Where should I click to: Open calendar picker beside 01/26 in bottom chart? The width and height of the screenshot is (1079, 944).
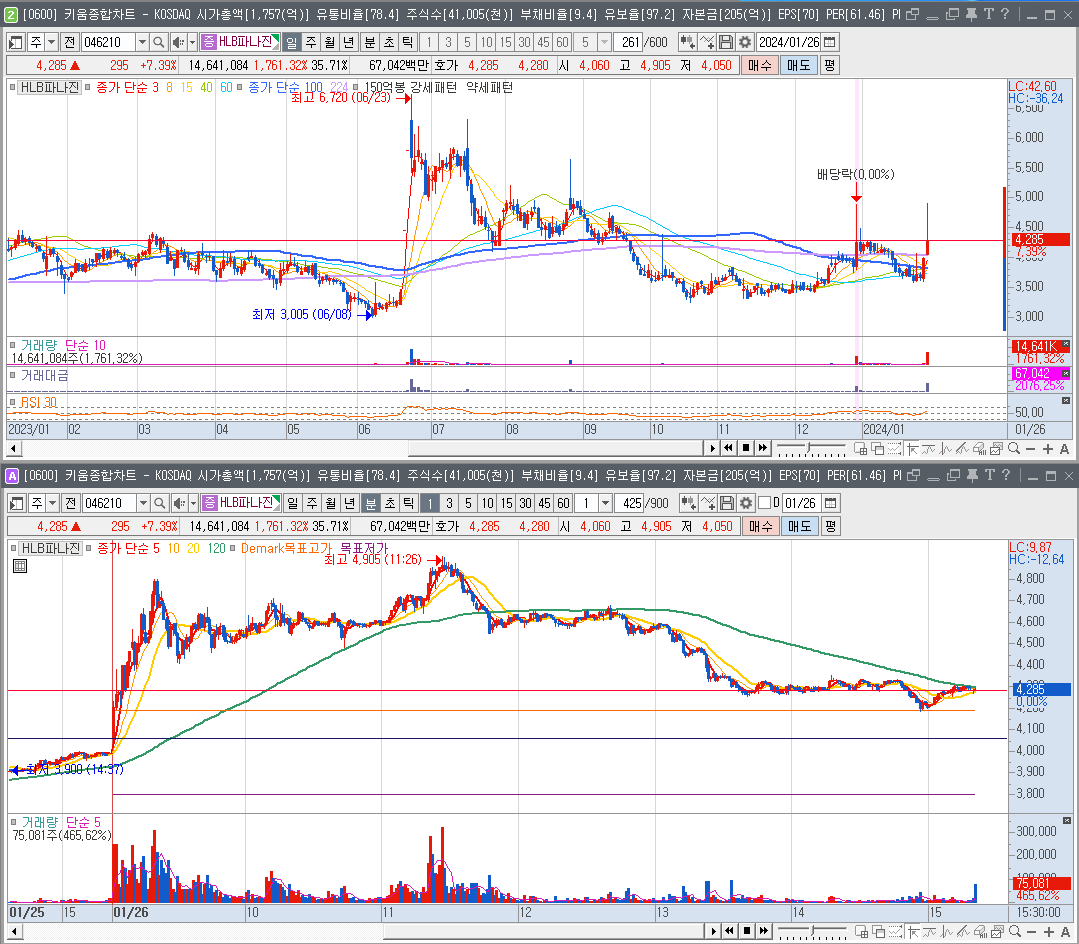click(x=830, y=504)
